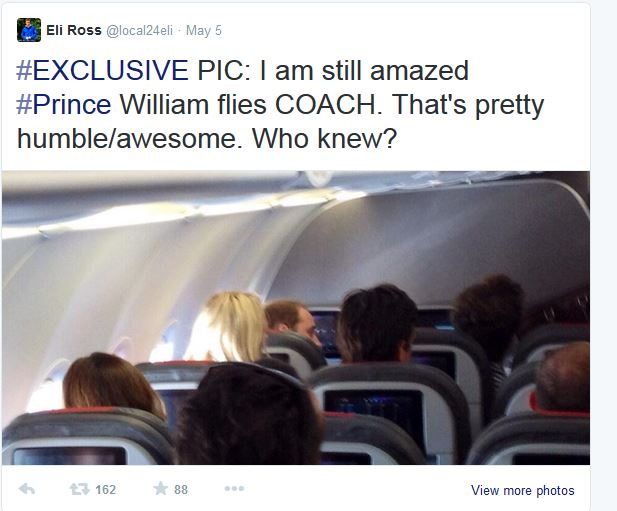Open the #Prince hashtag
This screenshot has width=617, height=511.
tap(65, 104)
